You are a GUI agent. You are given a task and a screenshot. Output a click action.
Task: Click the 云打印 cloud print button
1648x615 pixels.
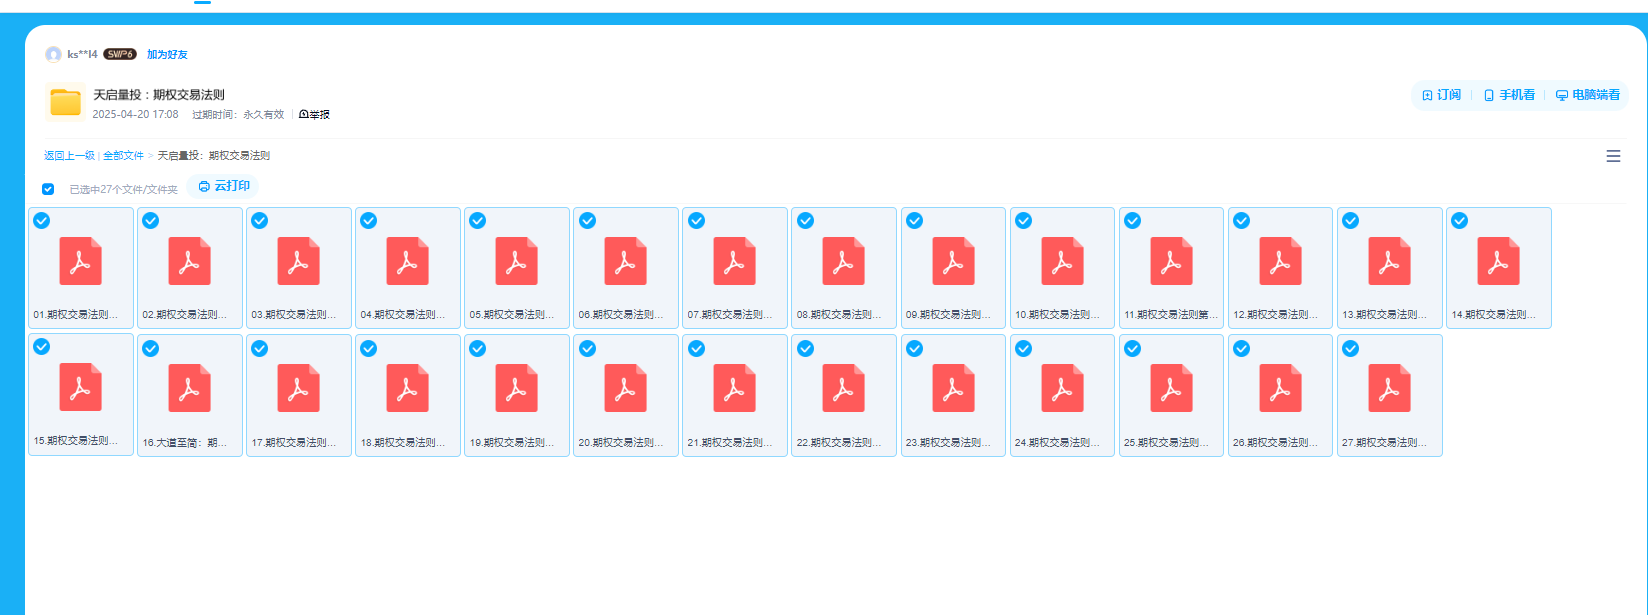[223, 186]
